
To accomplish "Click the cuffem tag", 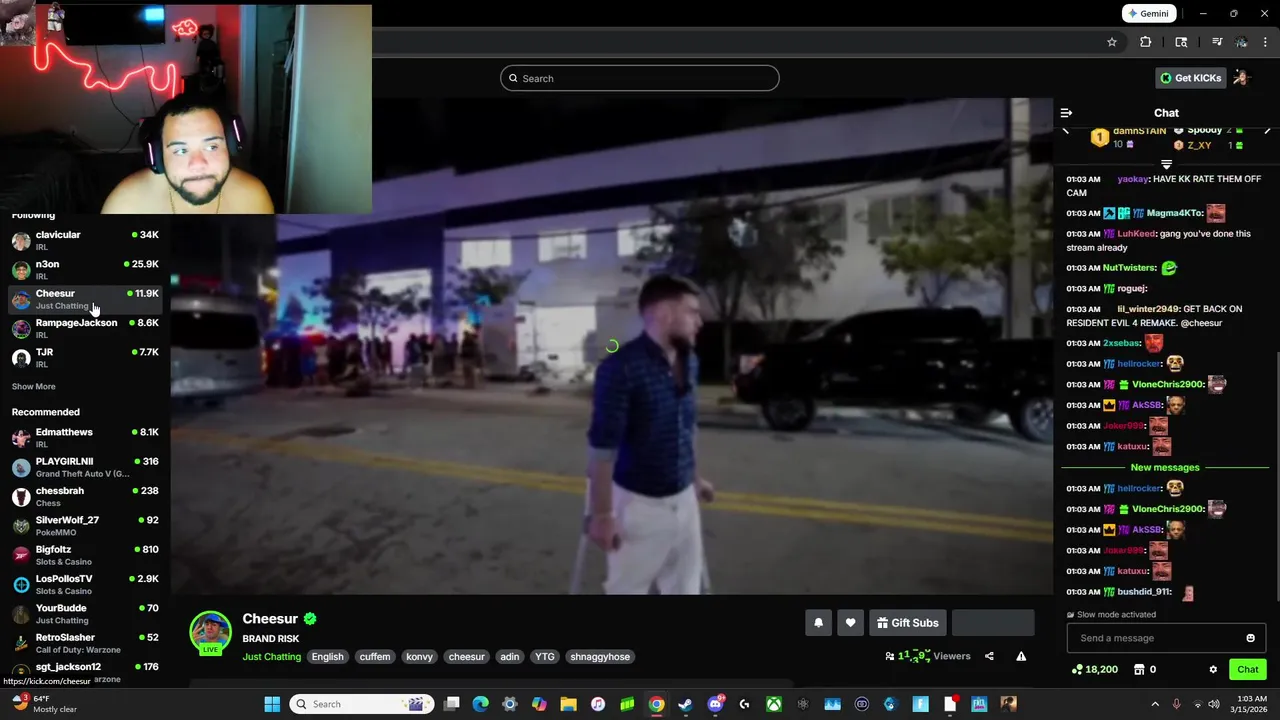I will 375,657.
